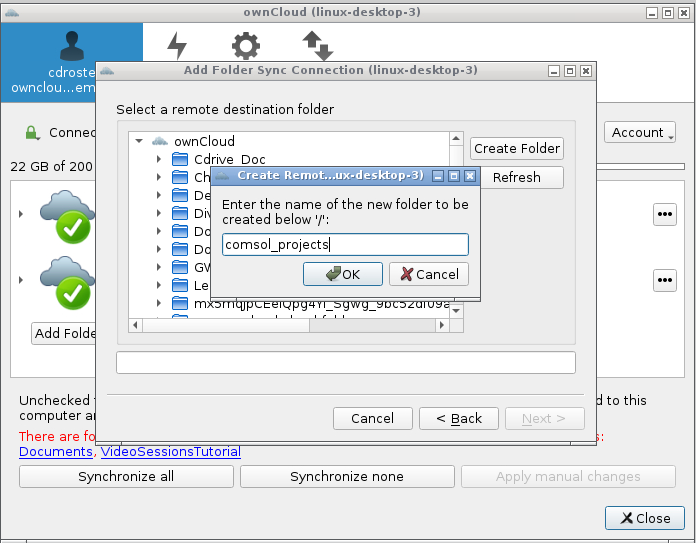
Task: Click Close button in ownCloud window
Action: (645, 518)
